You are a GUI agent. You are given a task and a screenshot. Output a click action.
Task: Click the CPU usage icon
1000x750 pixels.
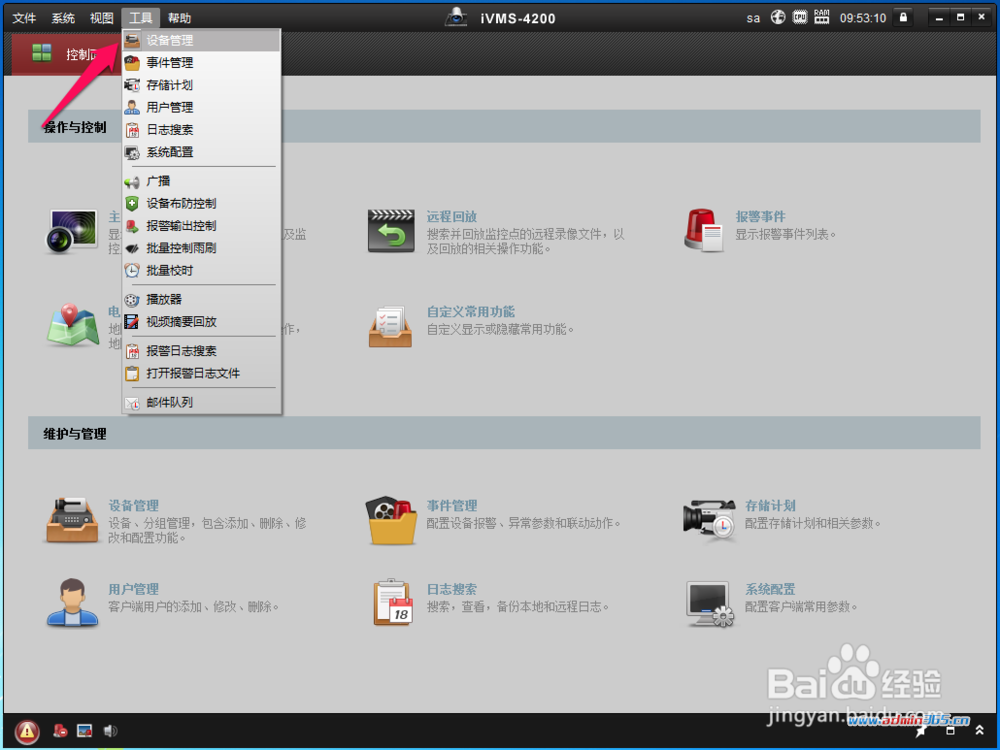tap(800, 17)
